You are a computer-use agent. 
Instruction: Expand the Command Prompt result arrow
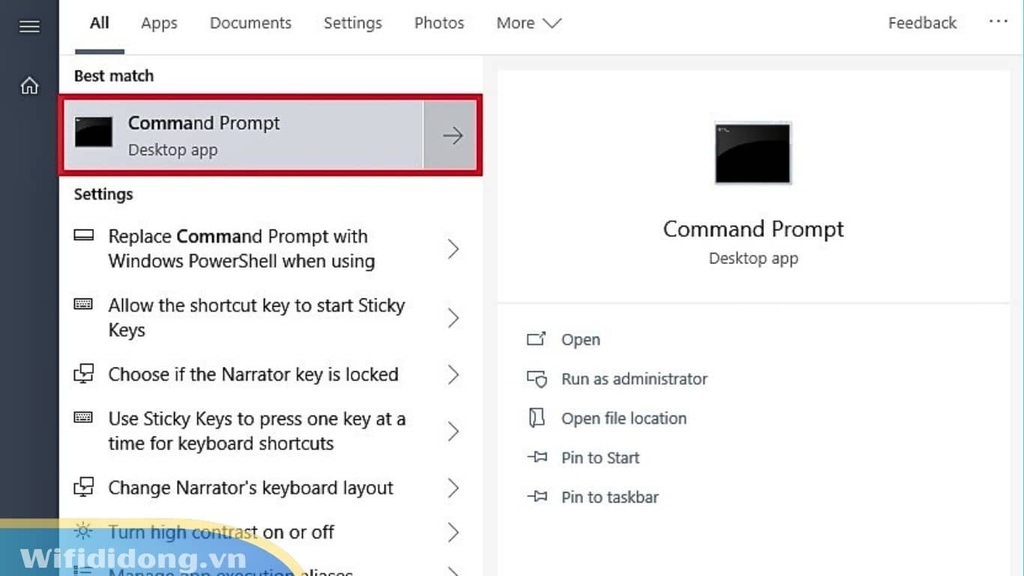(452, 135)
